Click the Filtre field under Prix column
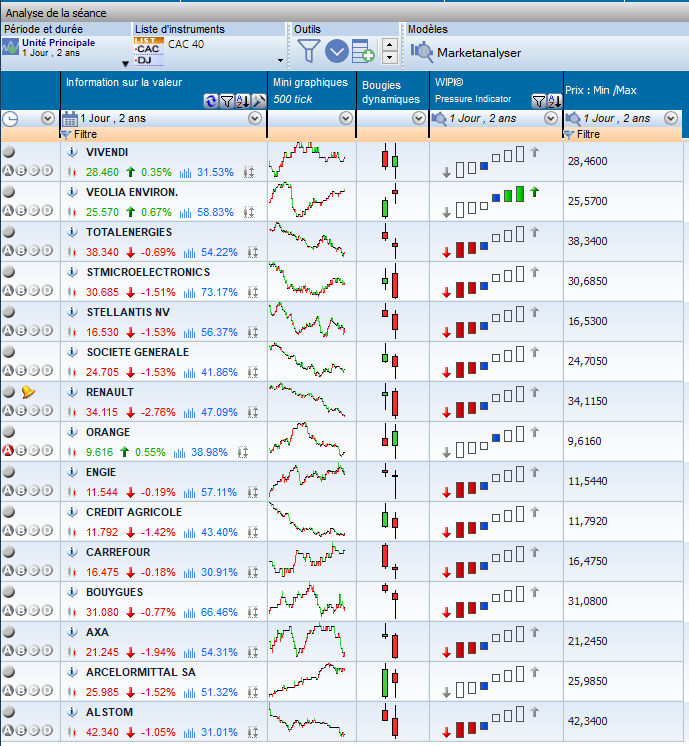The height and width of the screenshot is (746, 689). [x=623, y=134]
